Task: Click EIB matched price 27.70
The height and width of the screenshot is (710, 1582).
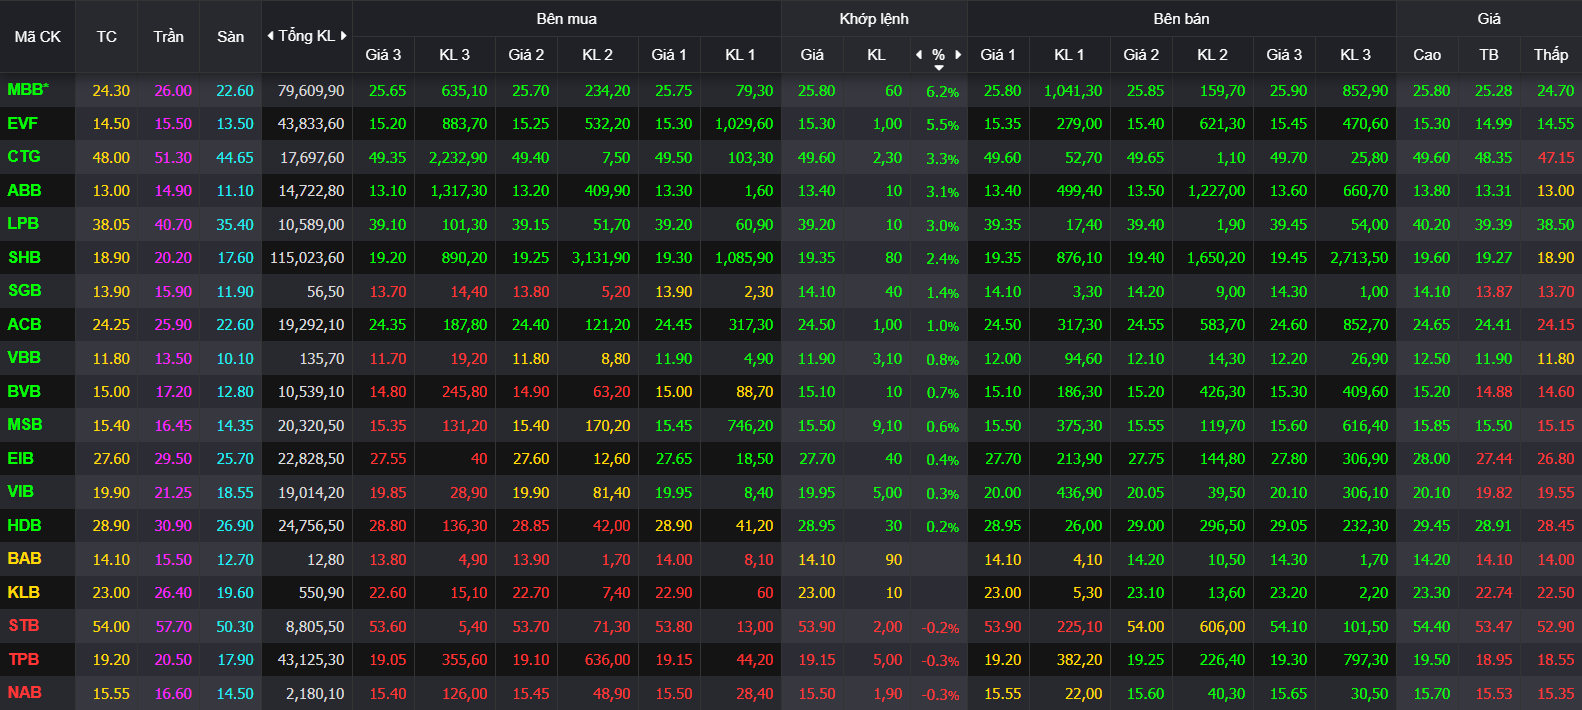Action: click(x=816, y=459)
